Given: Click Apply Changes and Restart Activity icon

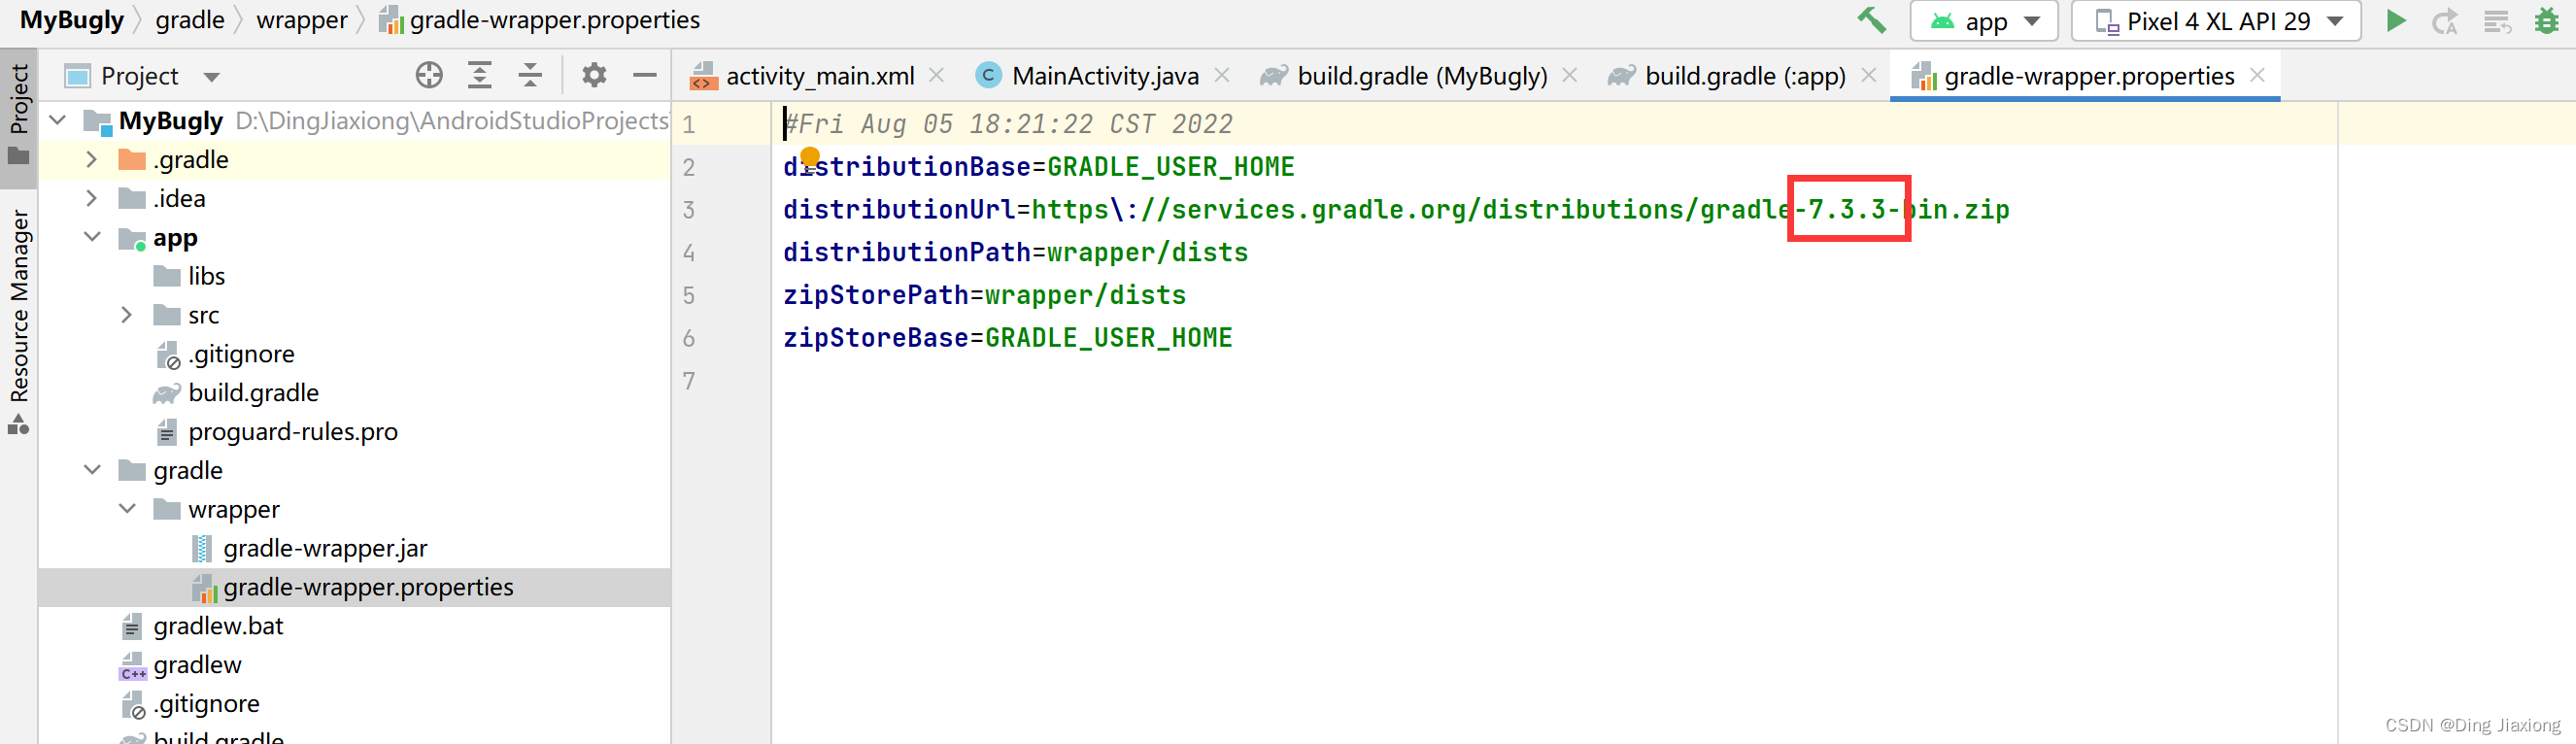Looking at the screenshot, I should (2446, 21).
